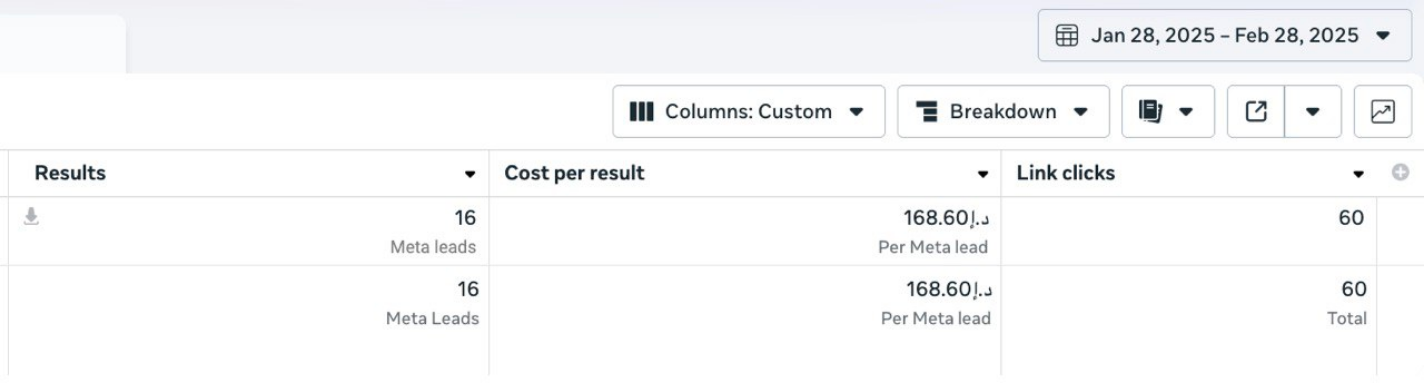Viewport: 1425px width, 383px height.
Task: Expand the arrow next to the Reports icon
Action: (1186, 112)
